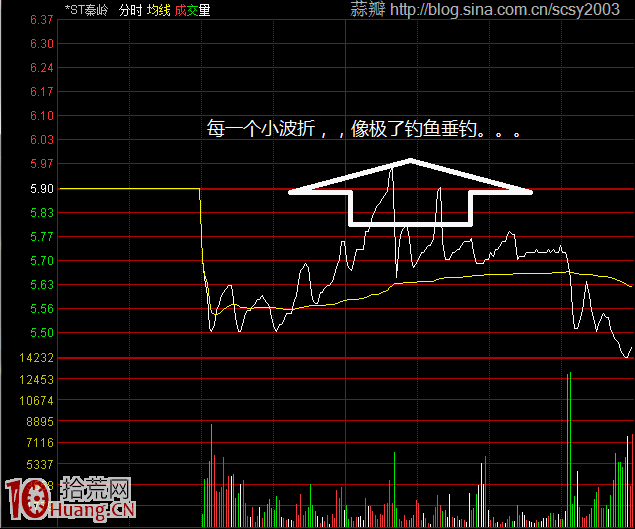
Task: Click the 6.10 price axis label
Action: [x=42, y=115]
